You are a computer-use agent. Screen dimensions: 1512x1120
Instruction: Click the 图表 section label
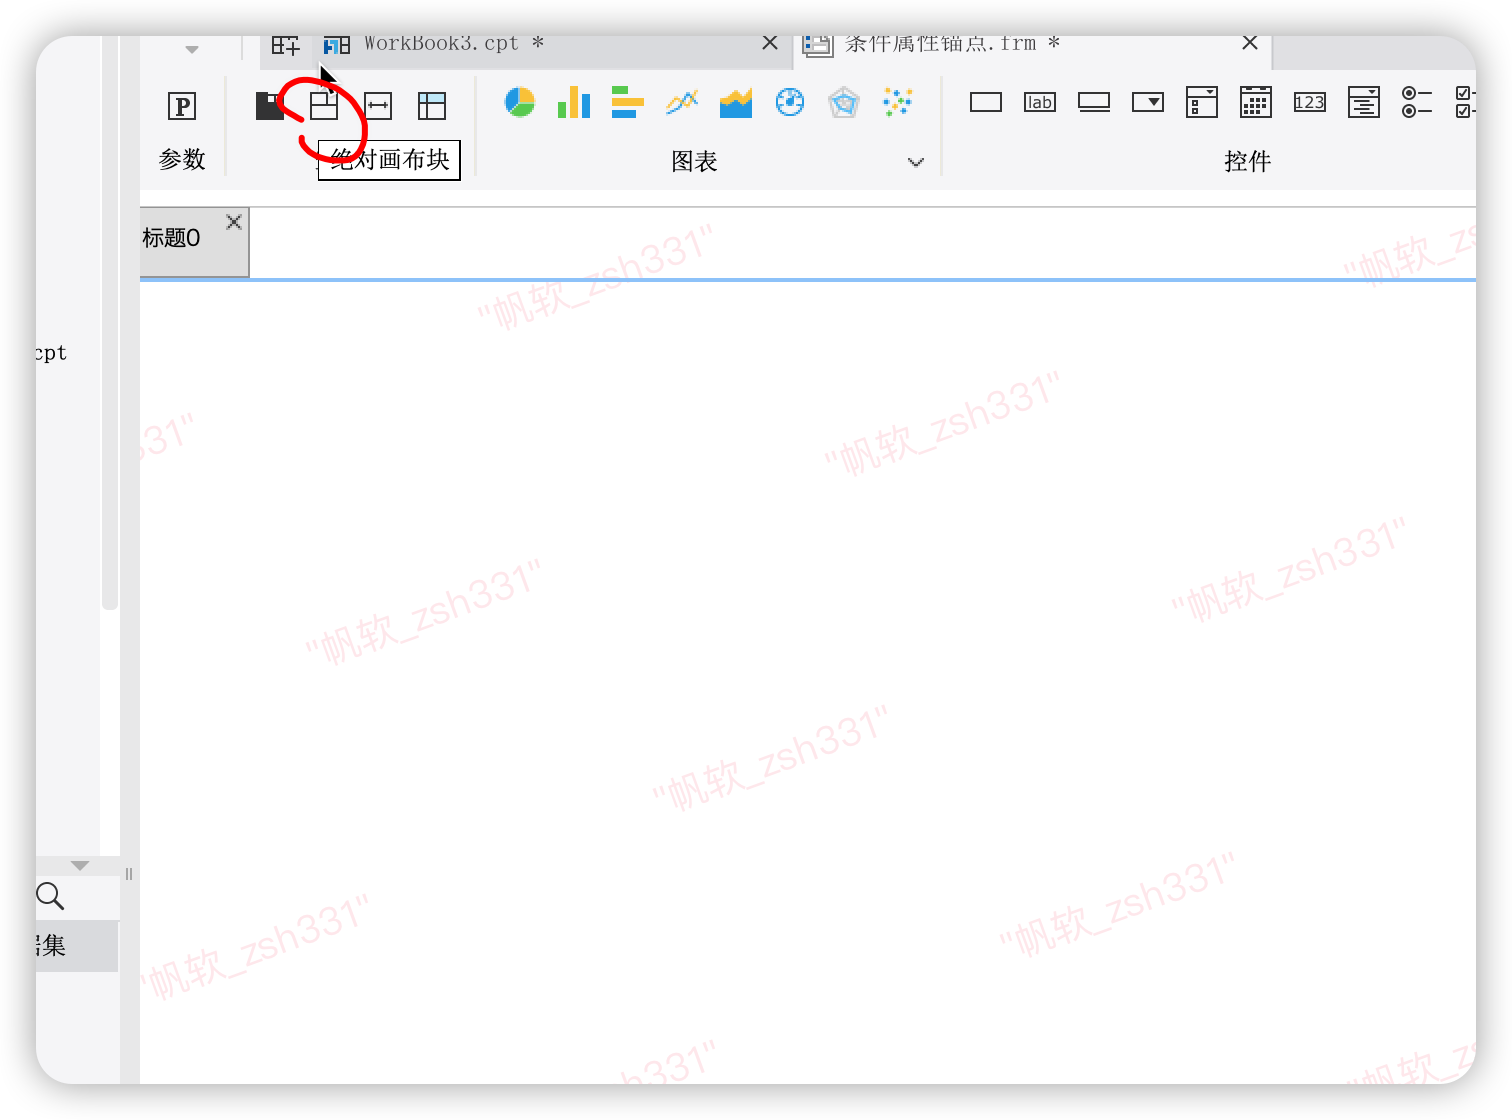click(x=694, y=162)
